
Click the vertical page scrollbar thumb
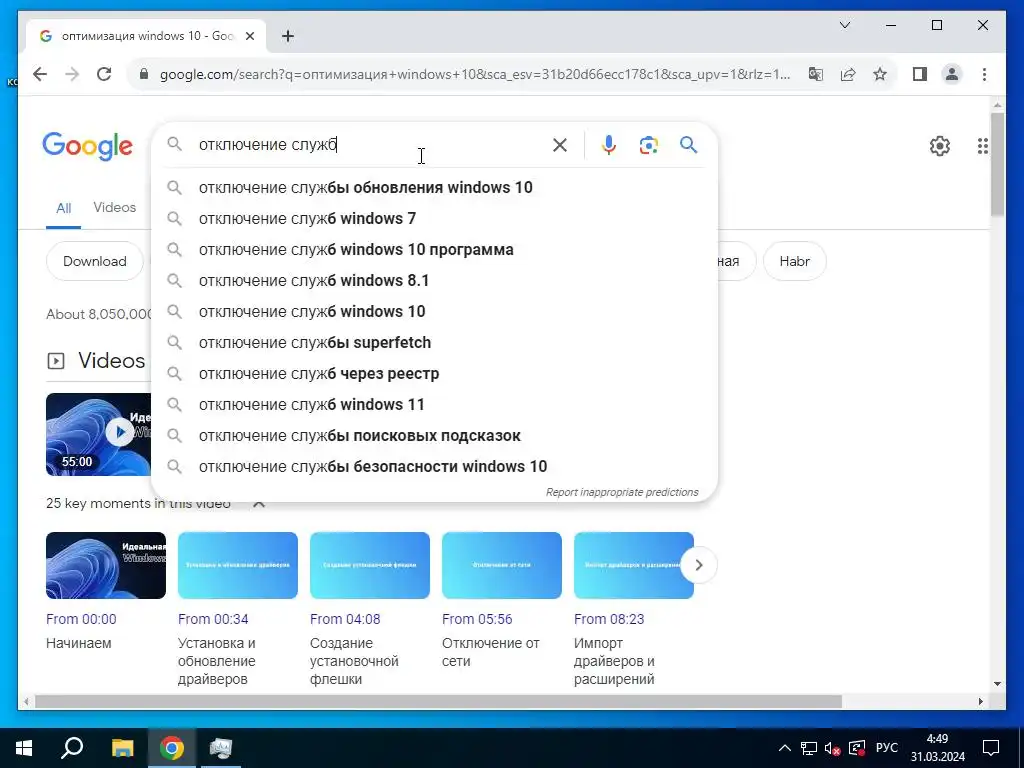[x=997, y=165]
